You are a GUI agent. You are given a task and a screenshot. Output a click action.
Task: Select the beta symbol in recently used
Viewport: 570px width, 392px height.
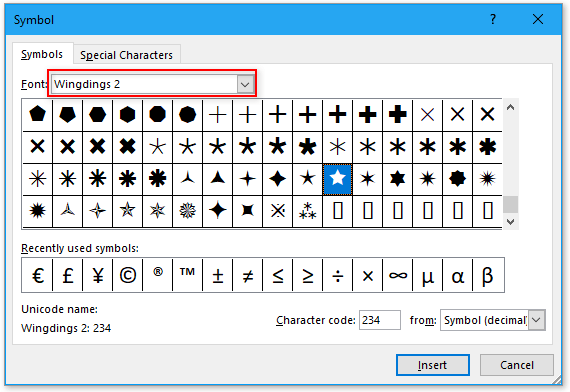pos(488,275)
